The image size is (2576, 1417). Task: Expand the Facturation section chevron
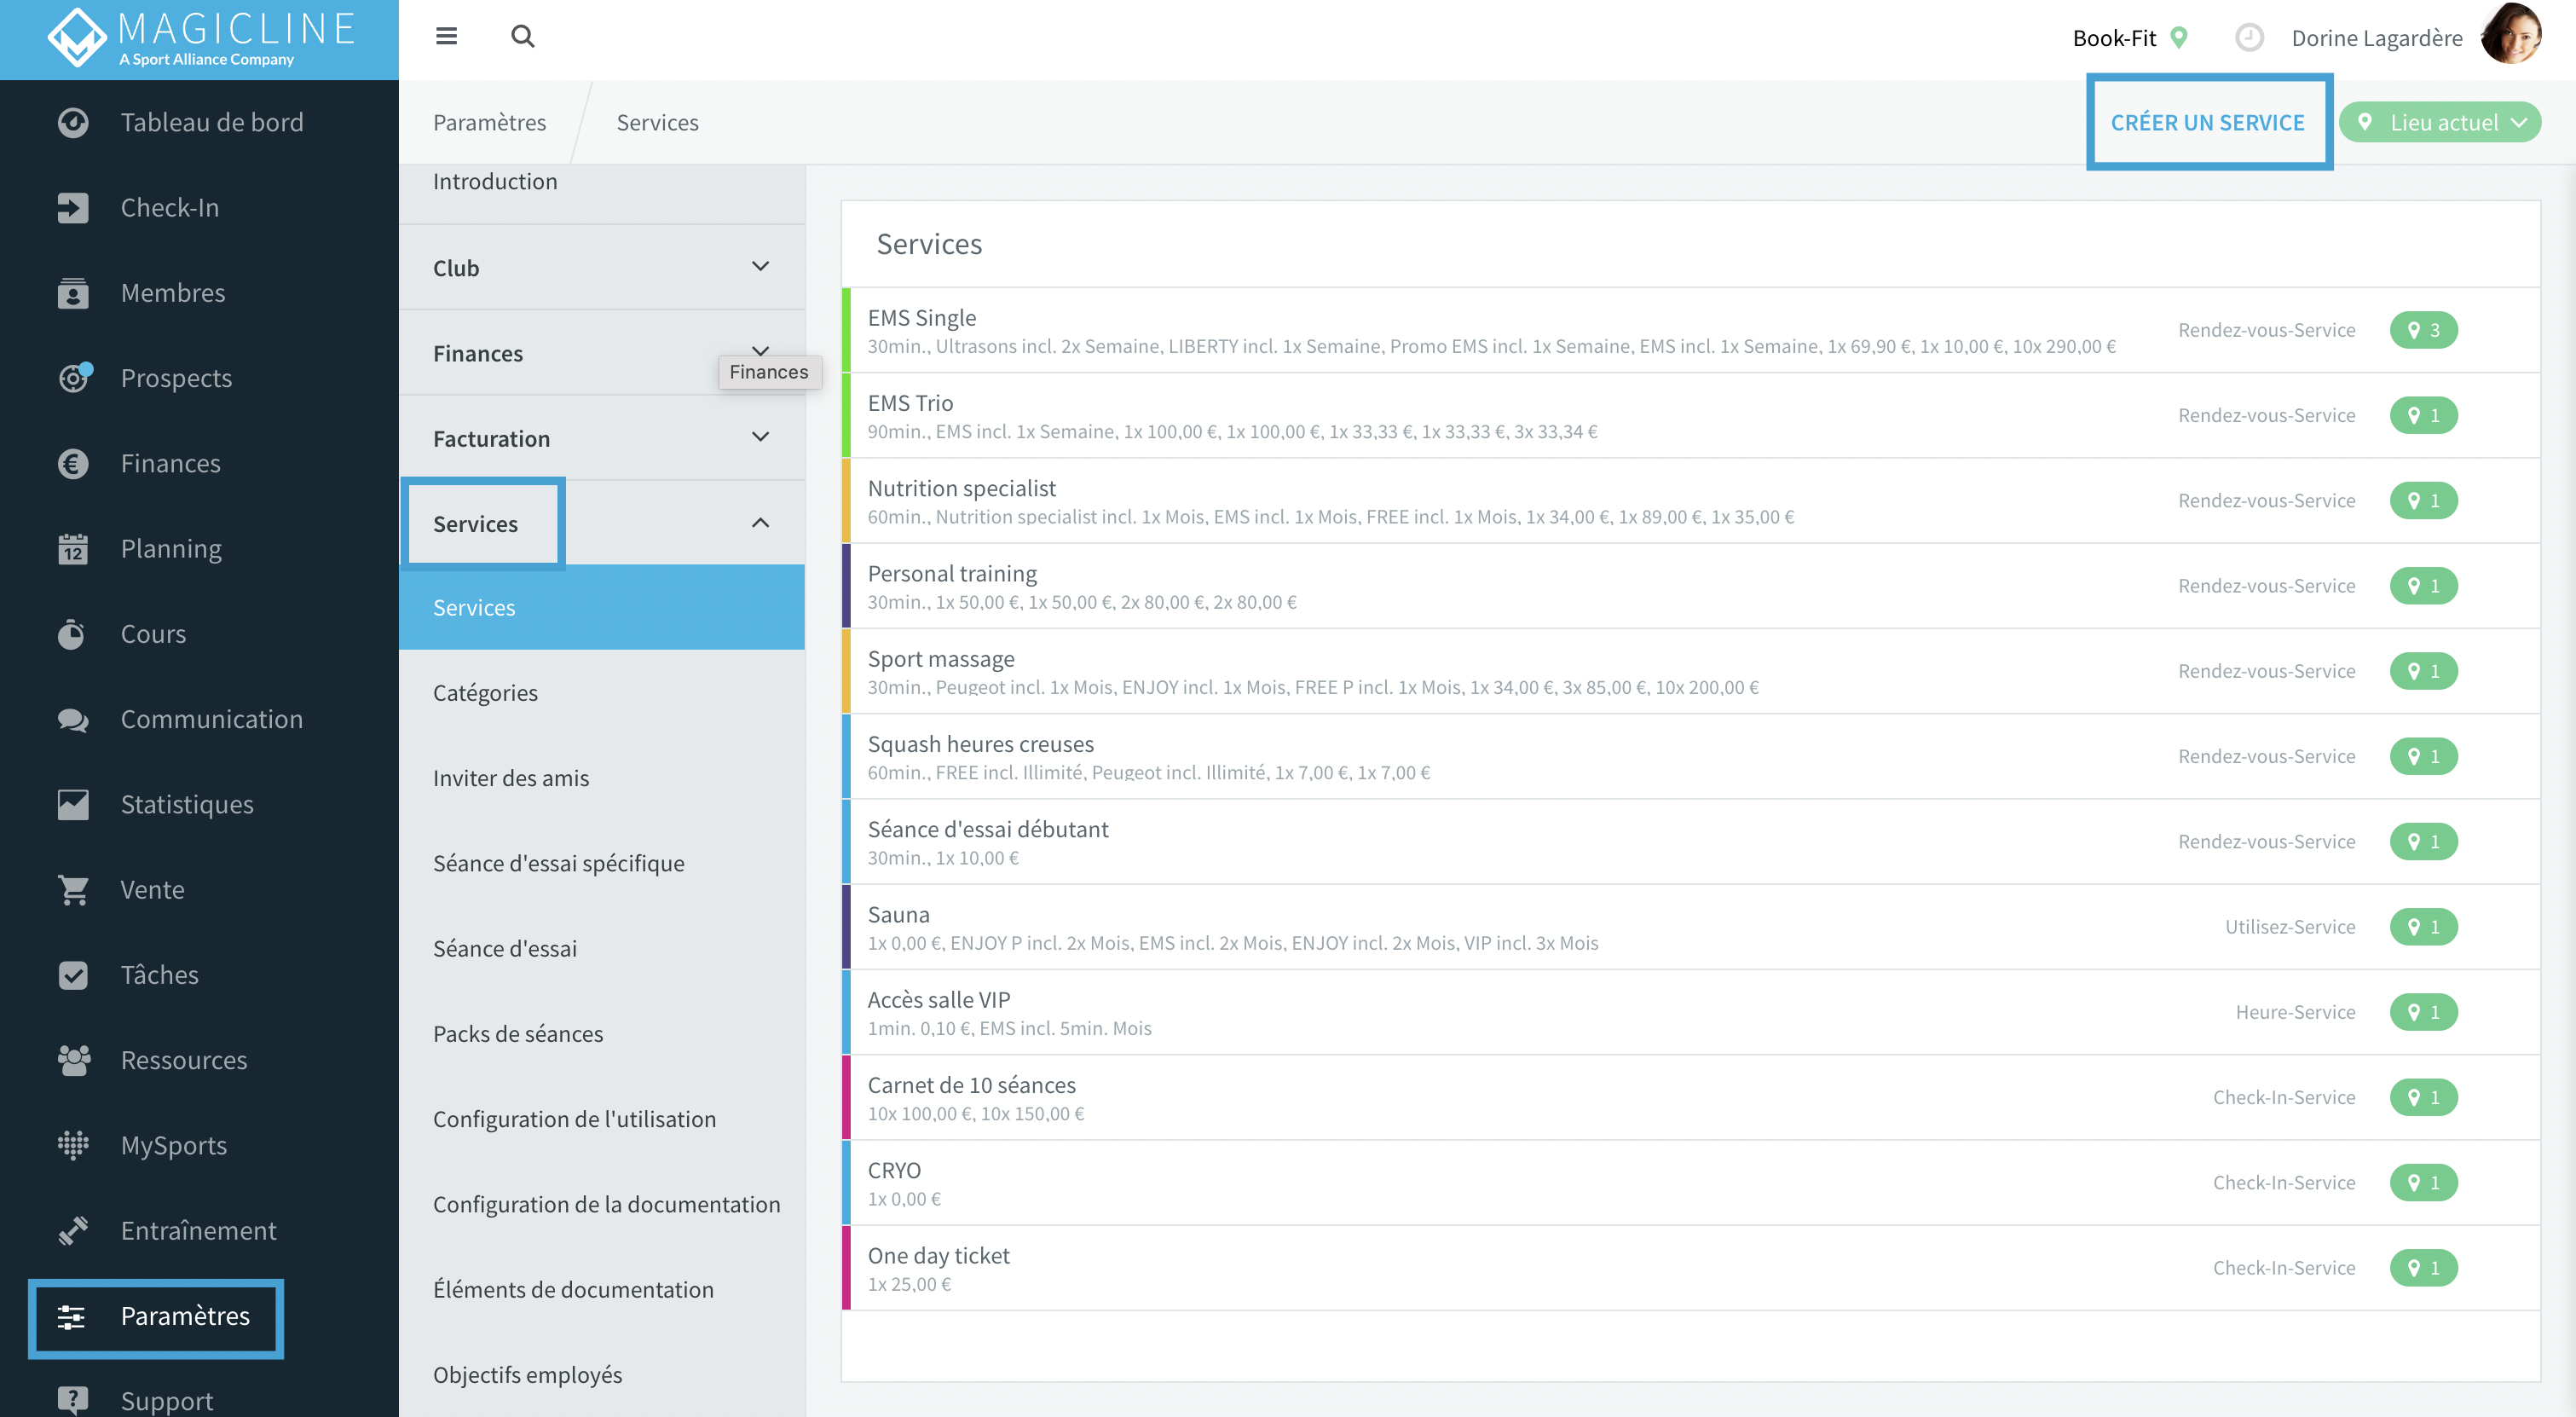[760, 437]
